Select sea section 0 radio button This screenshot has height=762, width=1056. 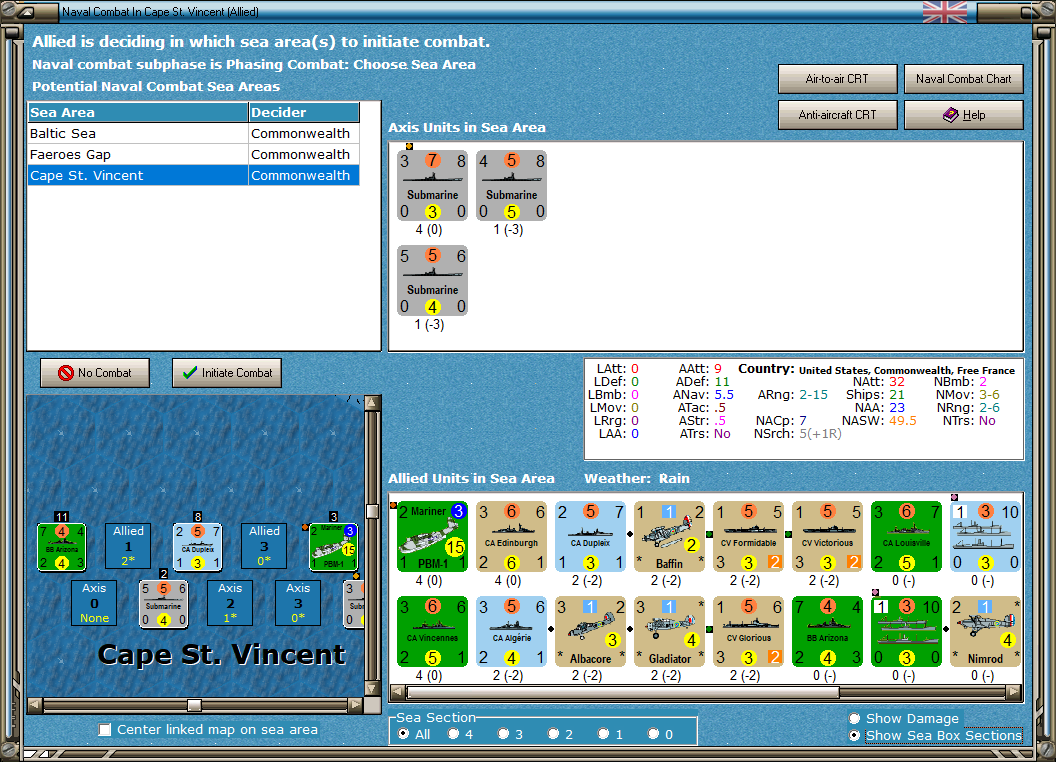coord(653,734)
